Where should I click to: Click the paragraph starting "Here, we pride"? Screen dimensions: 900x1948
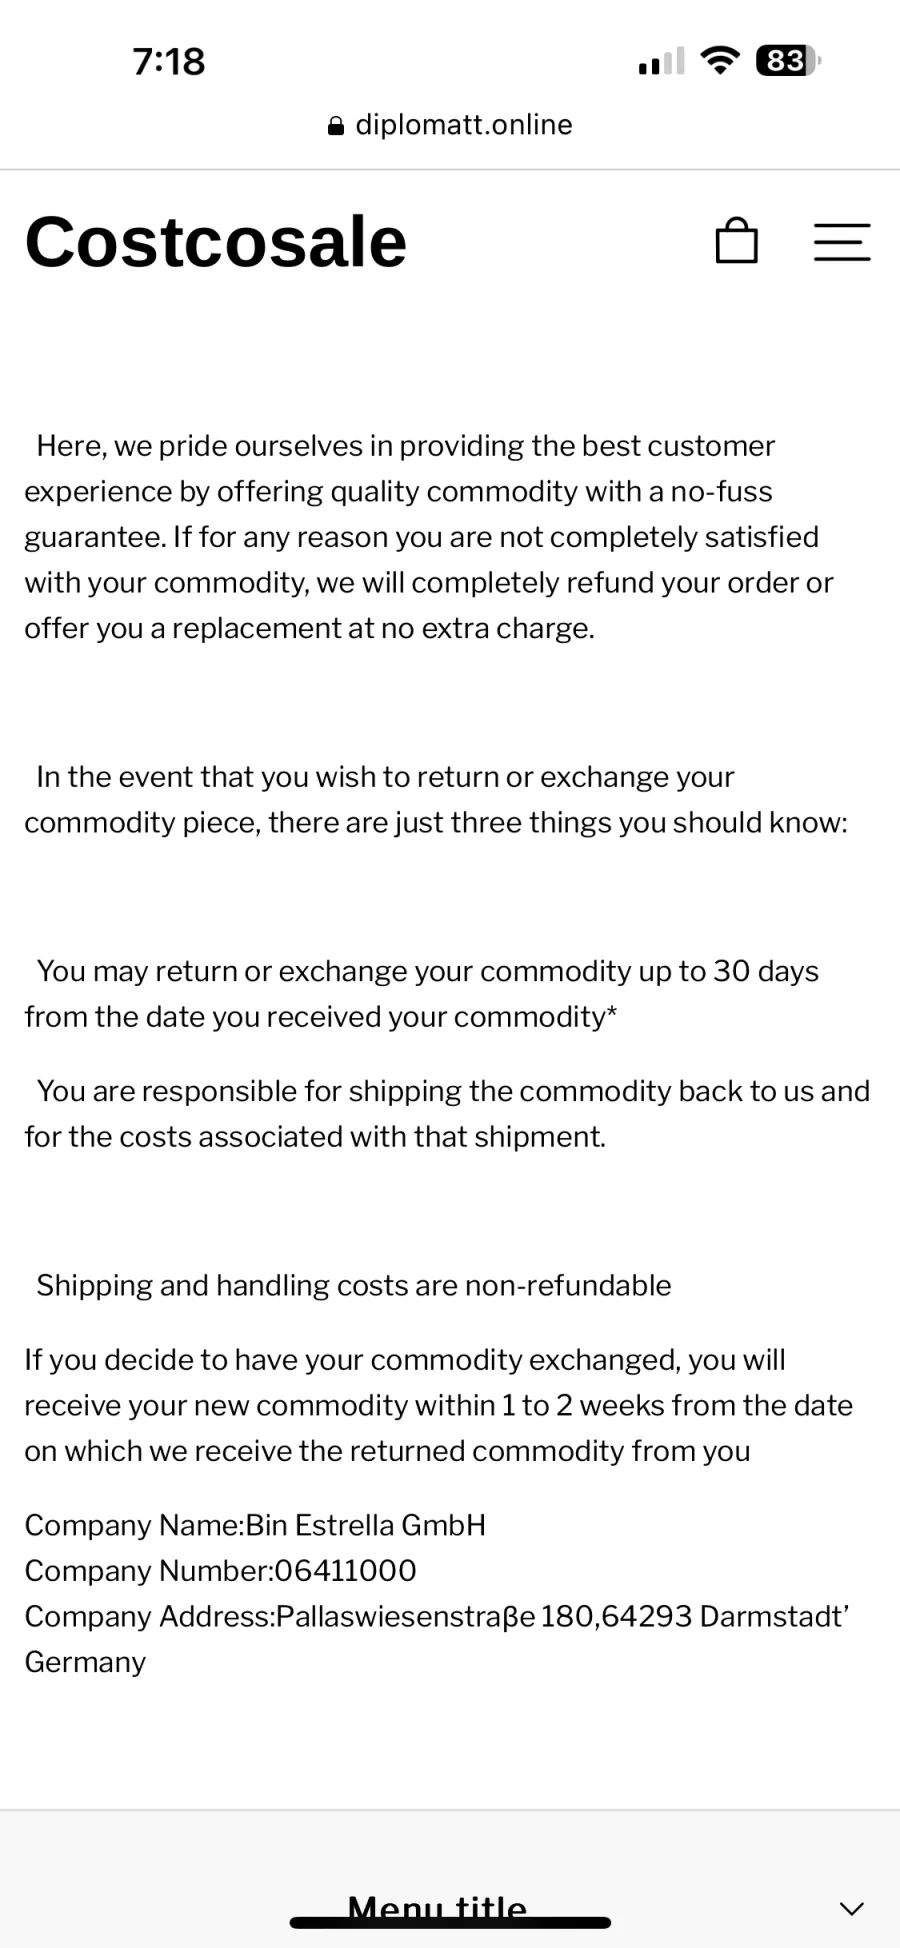pyautogui.click(x=429, y=537)
